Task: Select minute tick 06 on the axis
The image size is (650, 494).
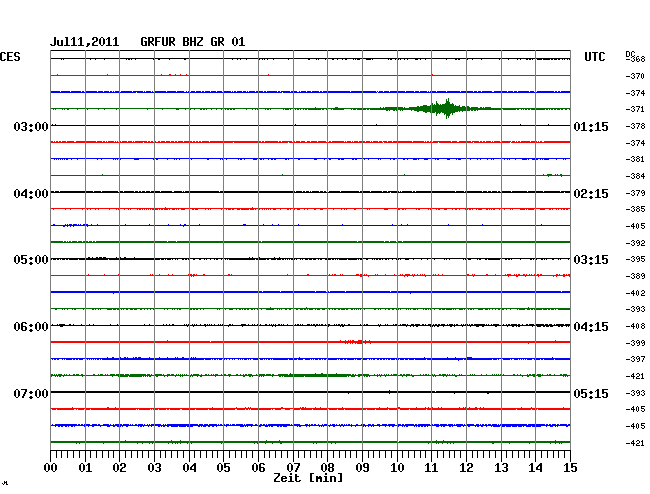Action: pos(258,467)
